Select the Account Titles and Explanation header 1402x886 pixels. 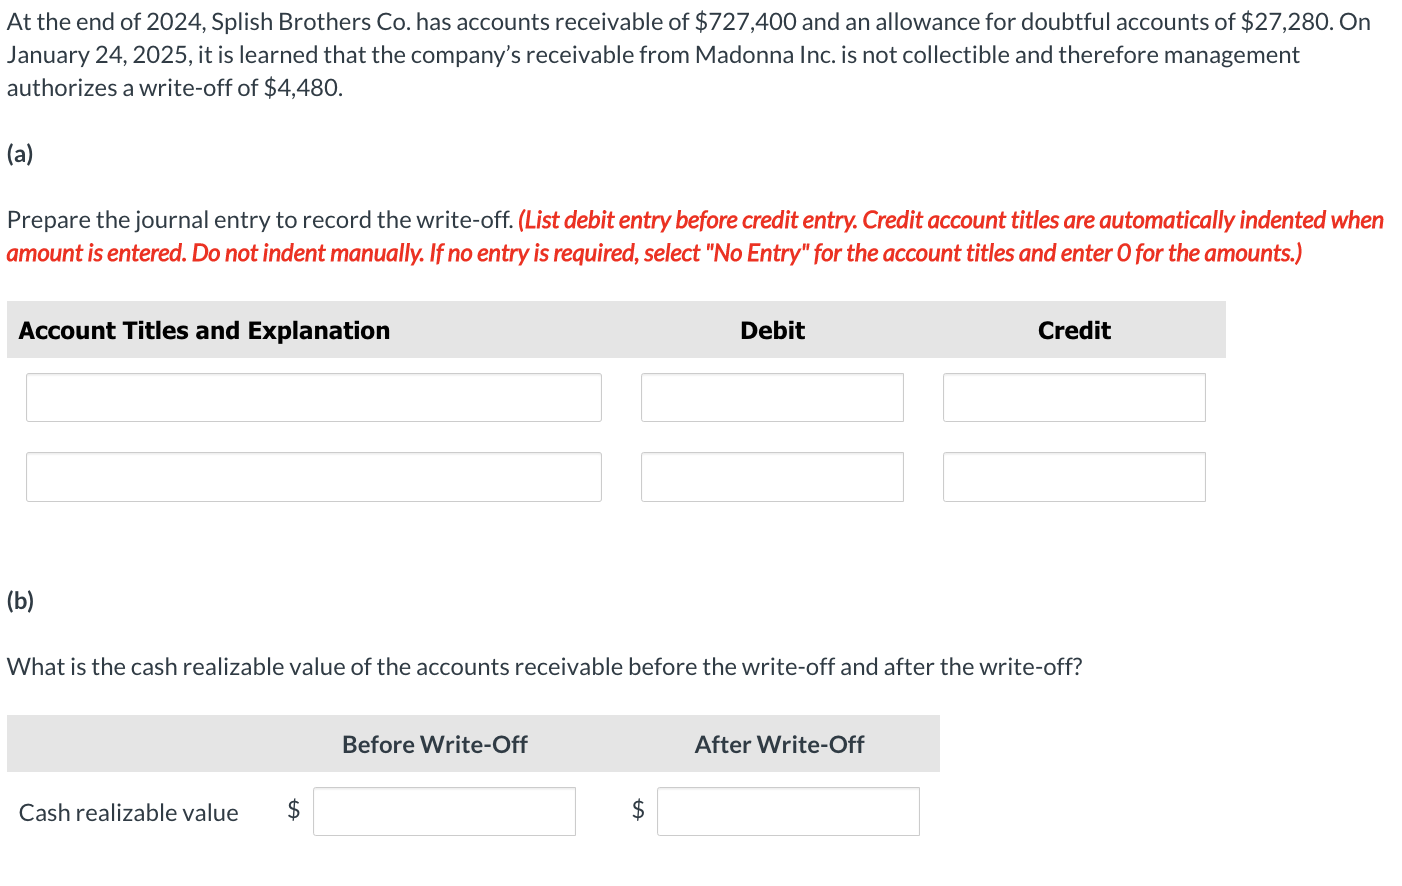coord(205,330)
